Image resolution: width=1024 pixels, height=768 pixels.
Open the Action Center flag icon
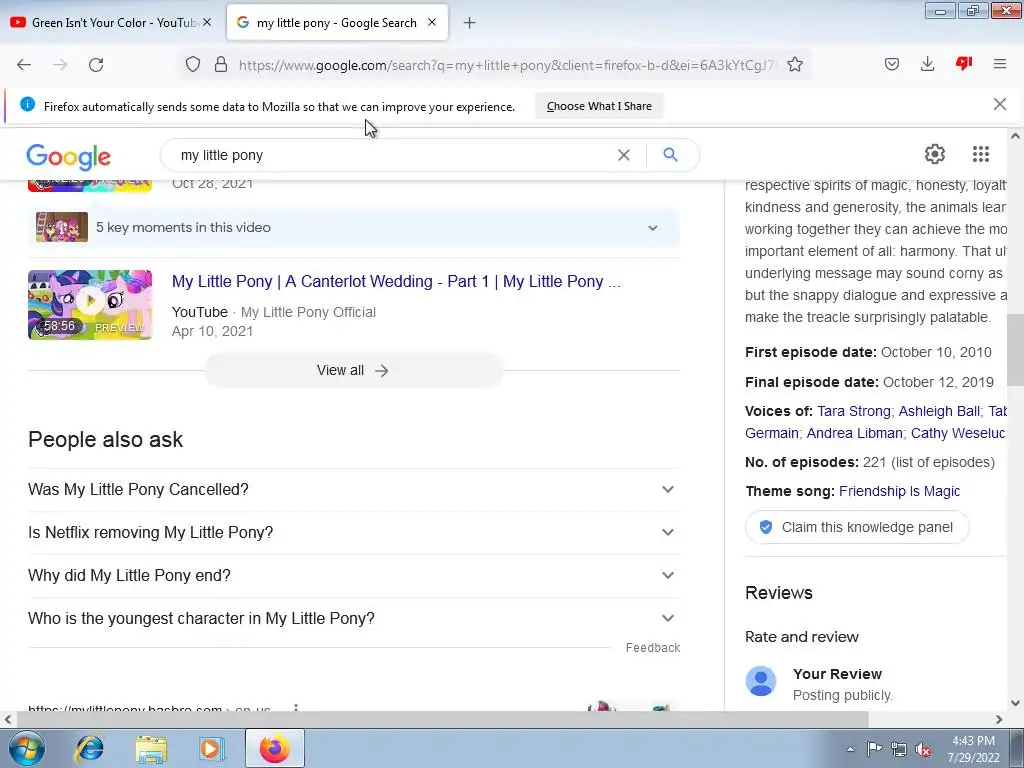(x=874, y=749)
